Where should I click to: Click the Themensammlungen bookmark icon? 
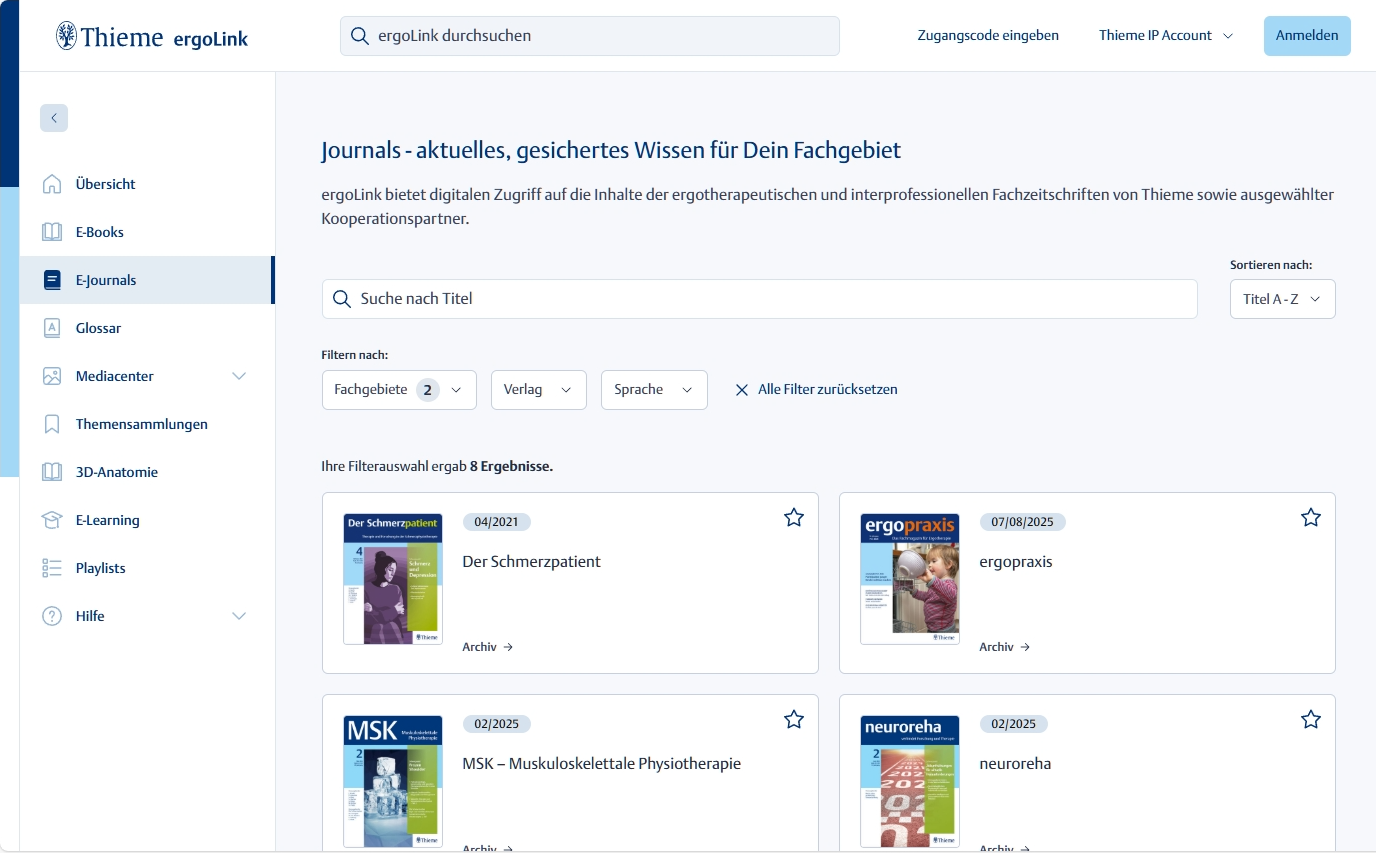coord(52,424)
